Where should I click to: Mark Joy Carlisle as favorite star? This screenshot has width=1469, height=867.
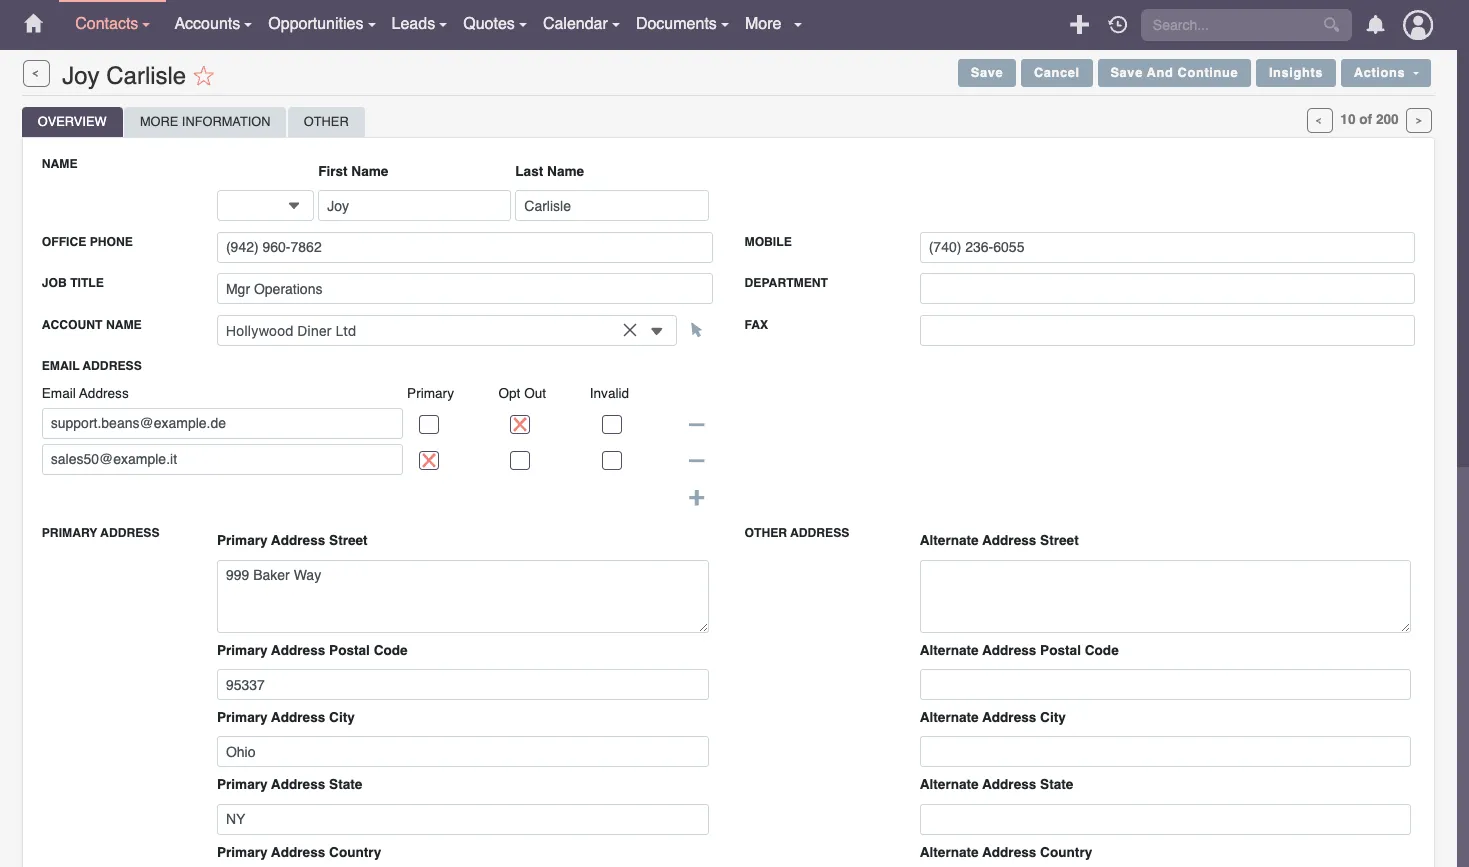click(204, 76)
